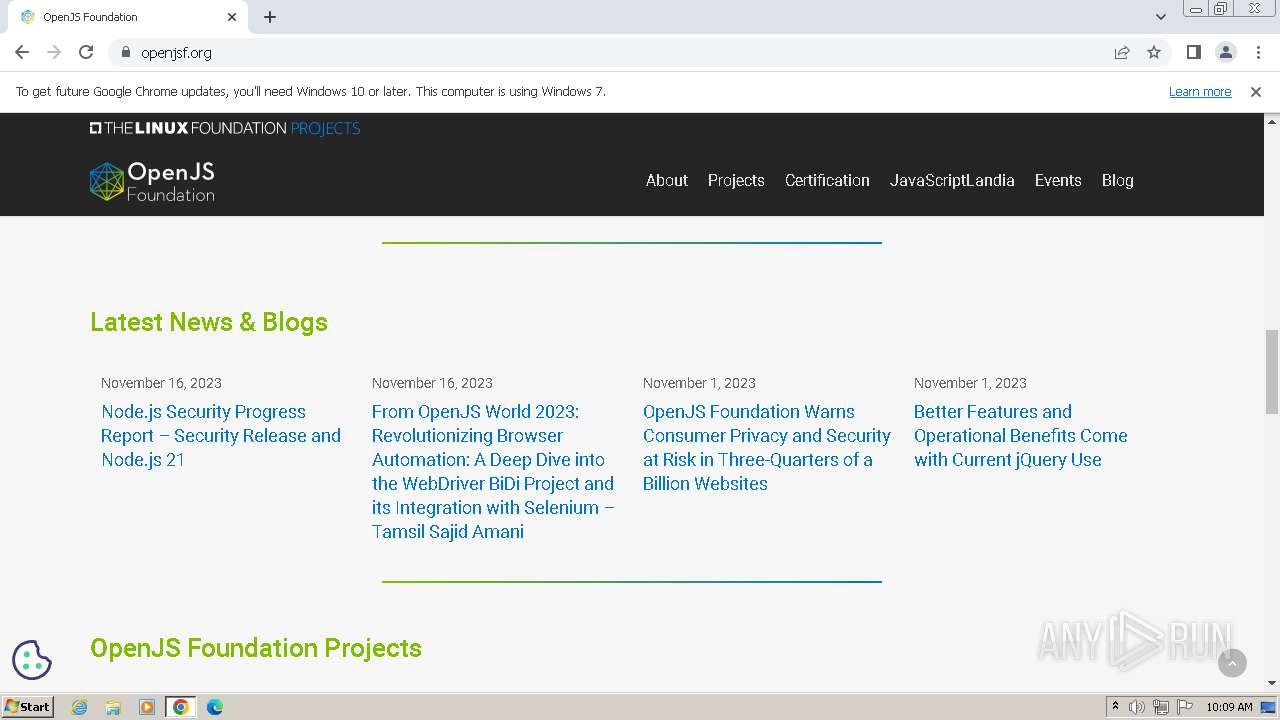The height and width of the screenshot is (720, 1280).
Task: Open the Chrome three-dot menu
Action: (1258, 52)
